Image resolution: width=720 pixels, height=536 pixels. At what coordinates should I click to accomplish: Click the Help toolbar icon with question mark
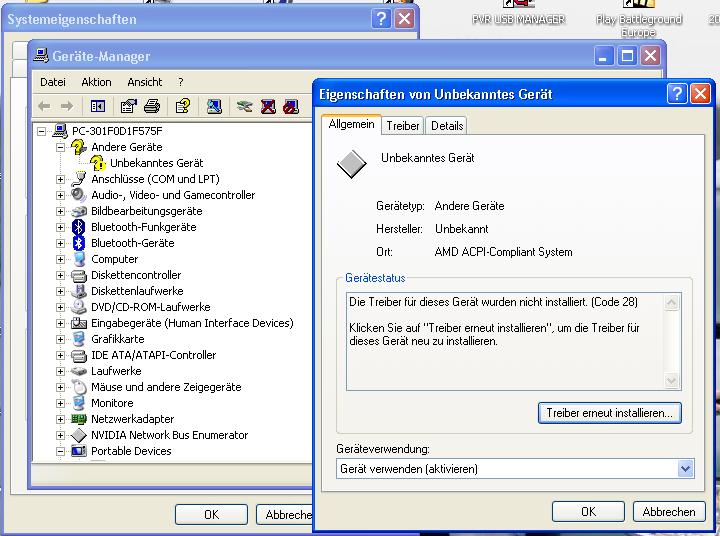[182, 106]
